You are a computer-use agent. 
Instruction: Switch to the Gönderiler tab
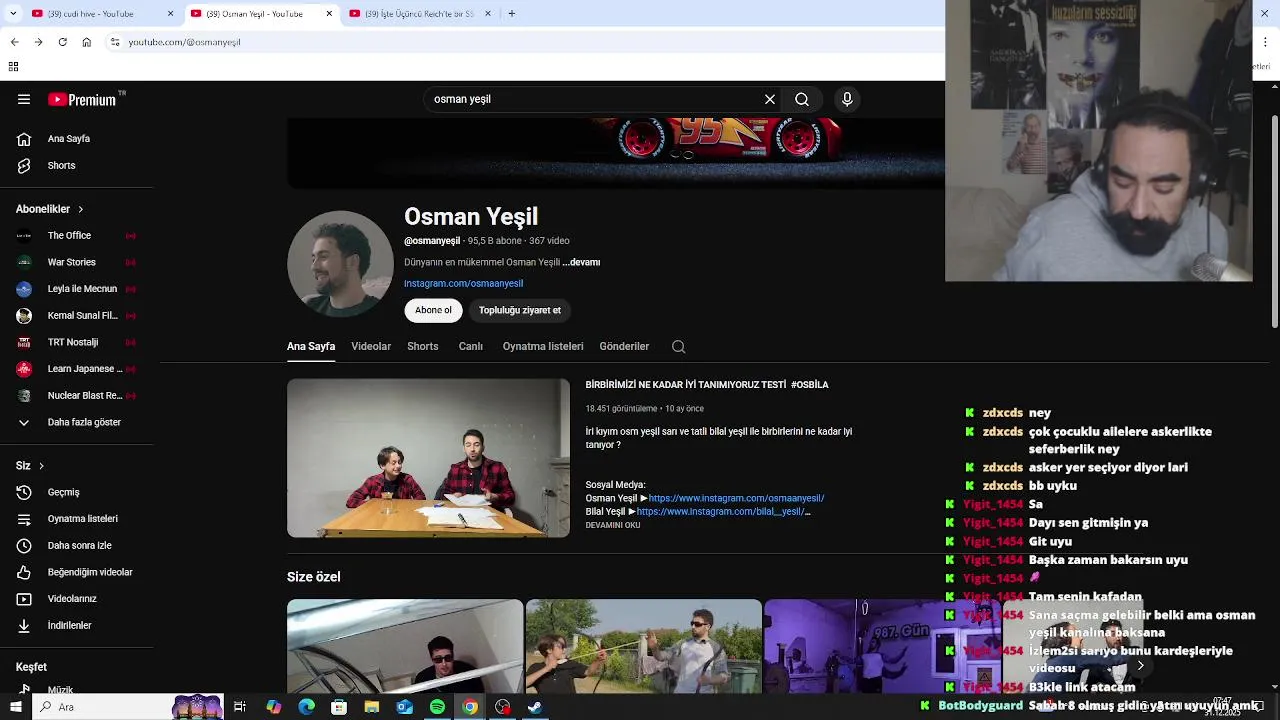(624, 346)
